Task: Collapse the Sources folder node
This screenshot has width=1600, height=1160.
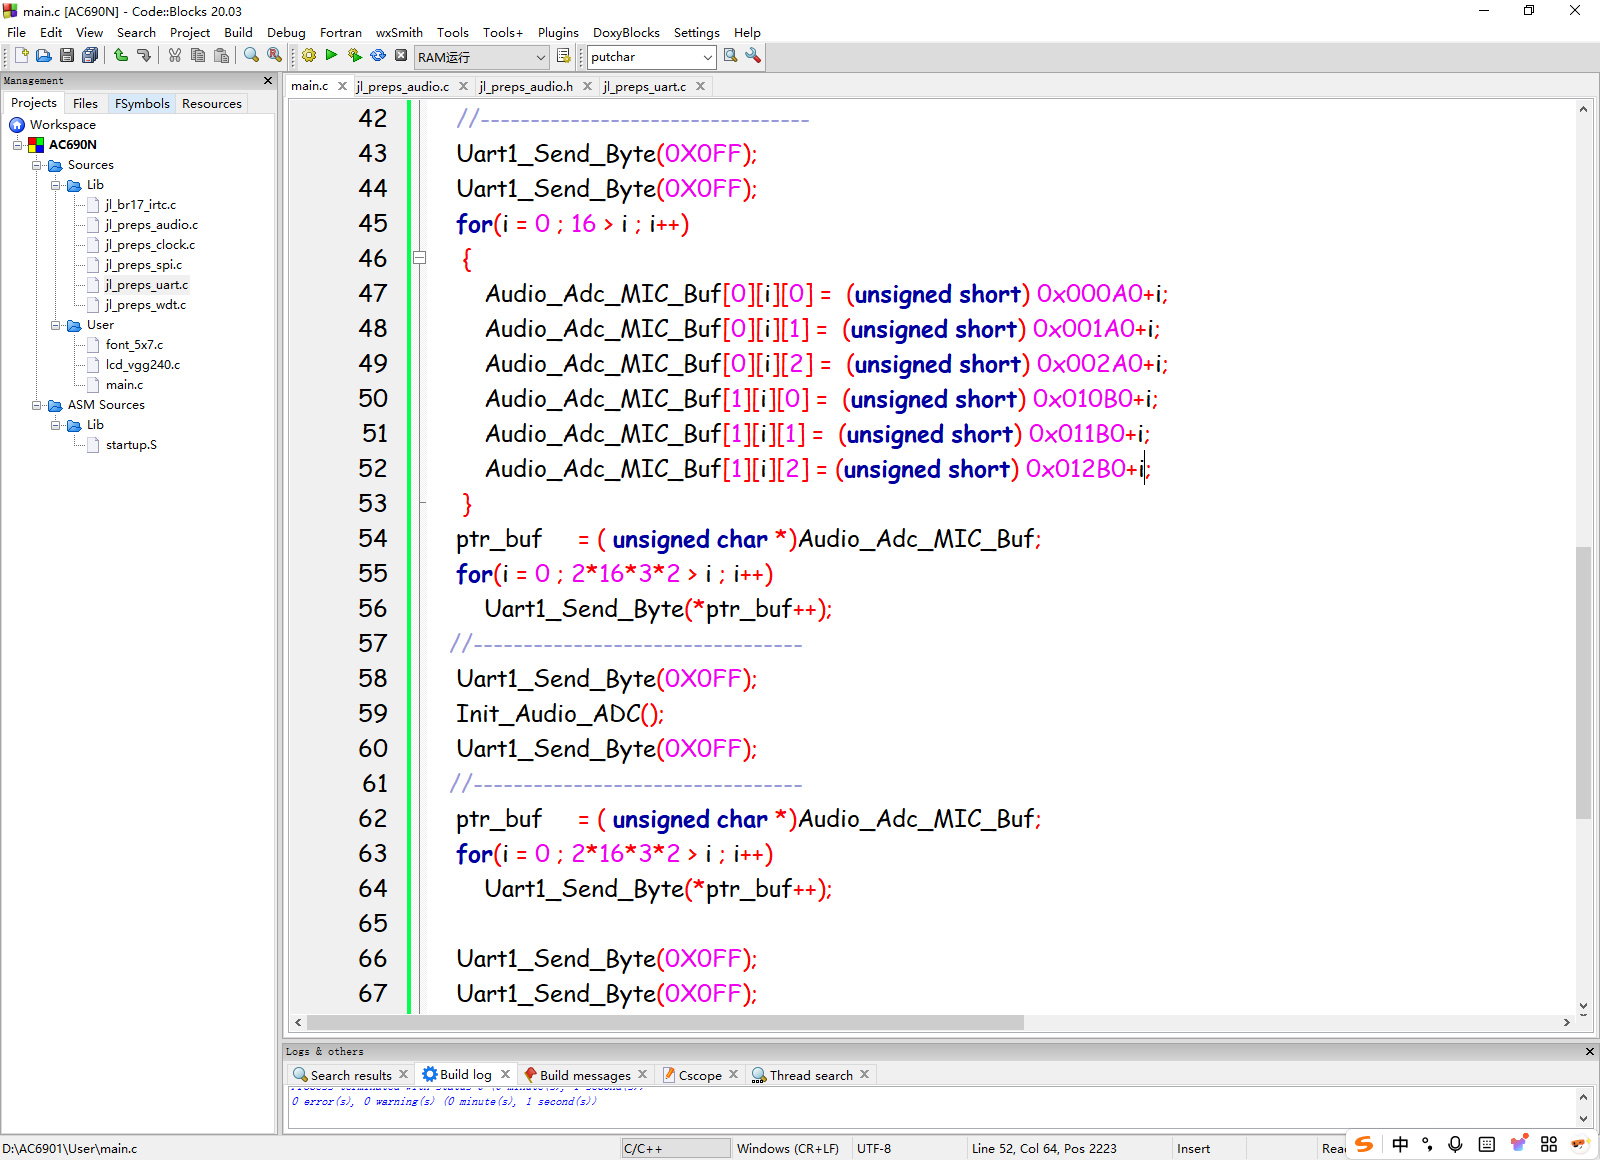Action: coord(36,165)
